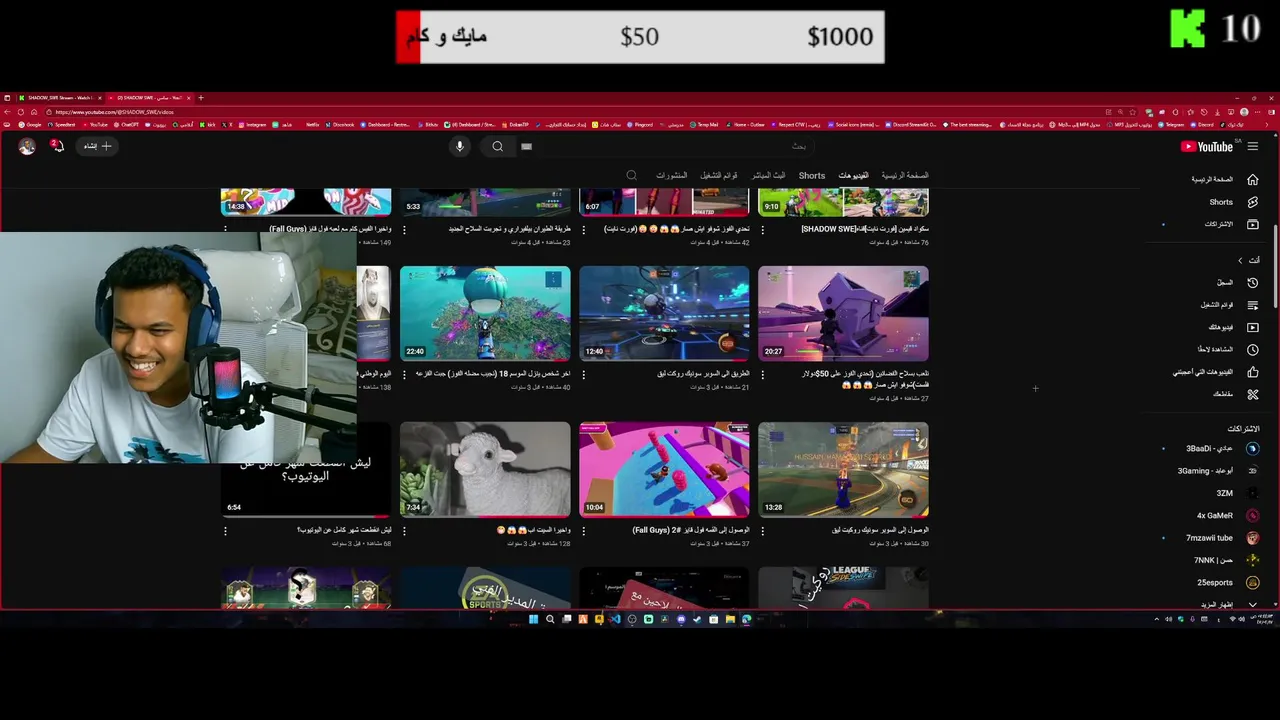
Task: Switch to Playlists channel tab
Action: point(719,175)
